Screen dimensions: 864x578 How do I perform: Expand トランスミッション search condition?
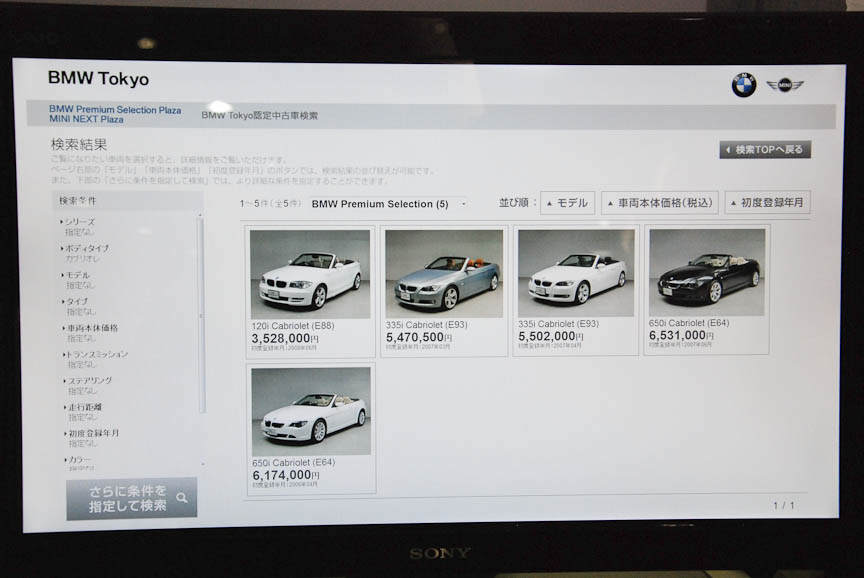pos(95,354)
